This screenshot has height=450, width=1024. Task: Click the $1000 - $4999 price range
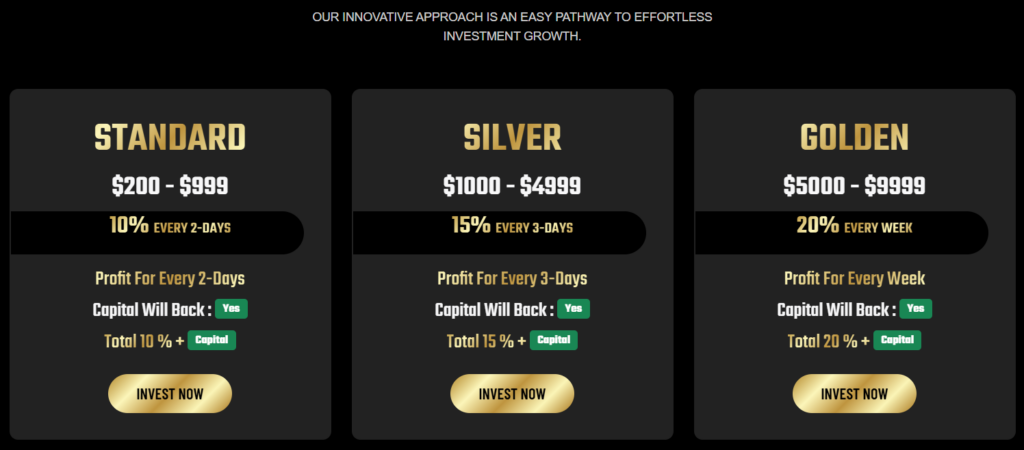512,185
